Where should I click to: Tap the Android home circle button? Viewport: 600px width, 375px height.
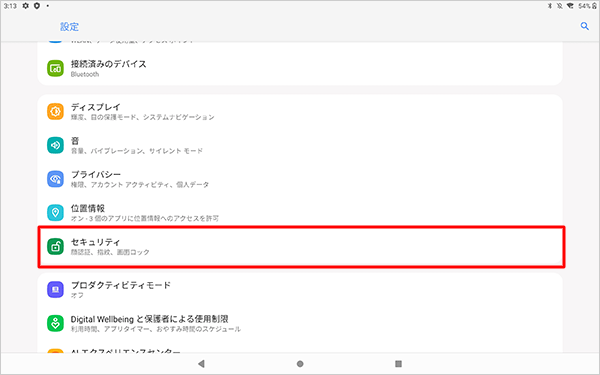point(300,364)
